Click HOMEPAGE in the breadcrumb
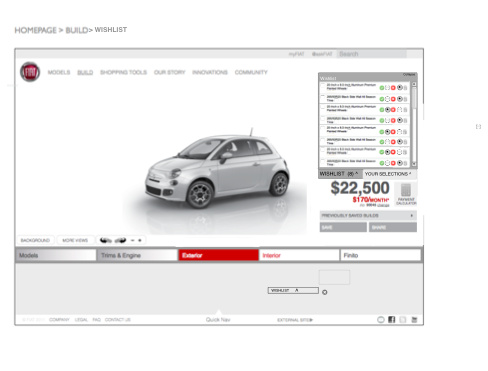The image size is (488, 371). [x=36, y=30]
